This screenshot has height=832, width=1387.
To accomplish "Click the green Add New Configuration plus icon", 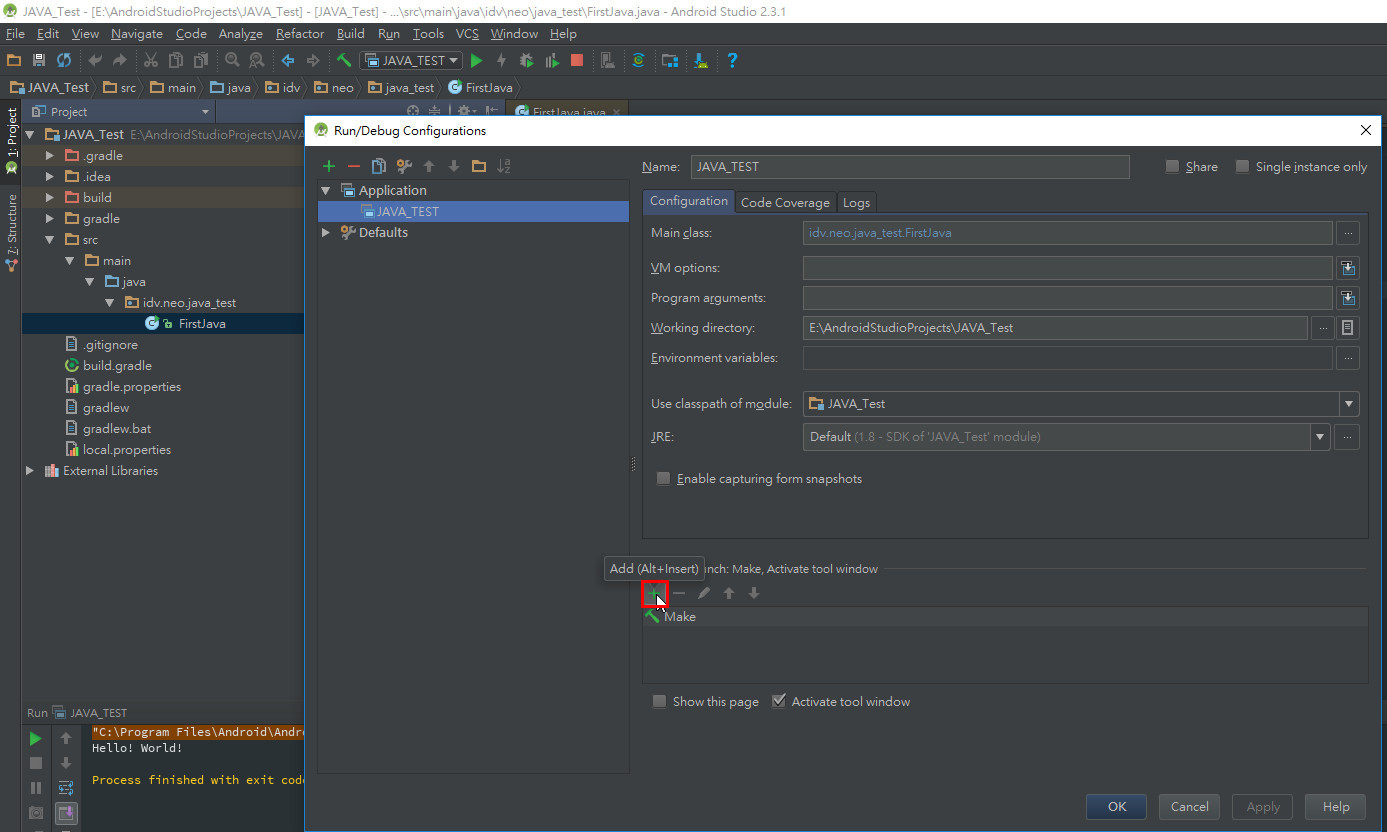I will (328, 166).
